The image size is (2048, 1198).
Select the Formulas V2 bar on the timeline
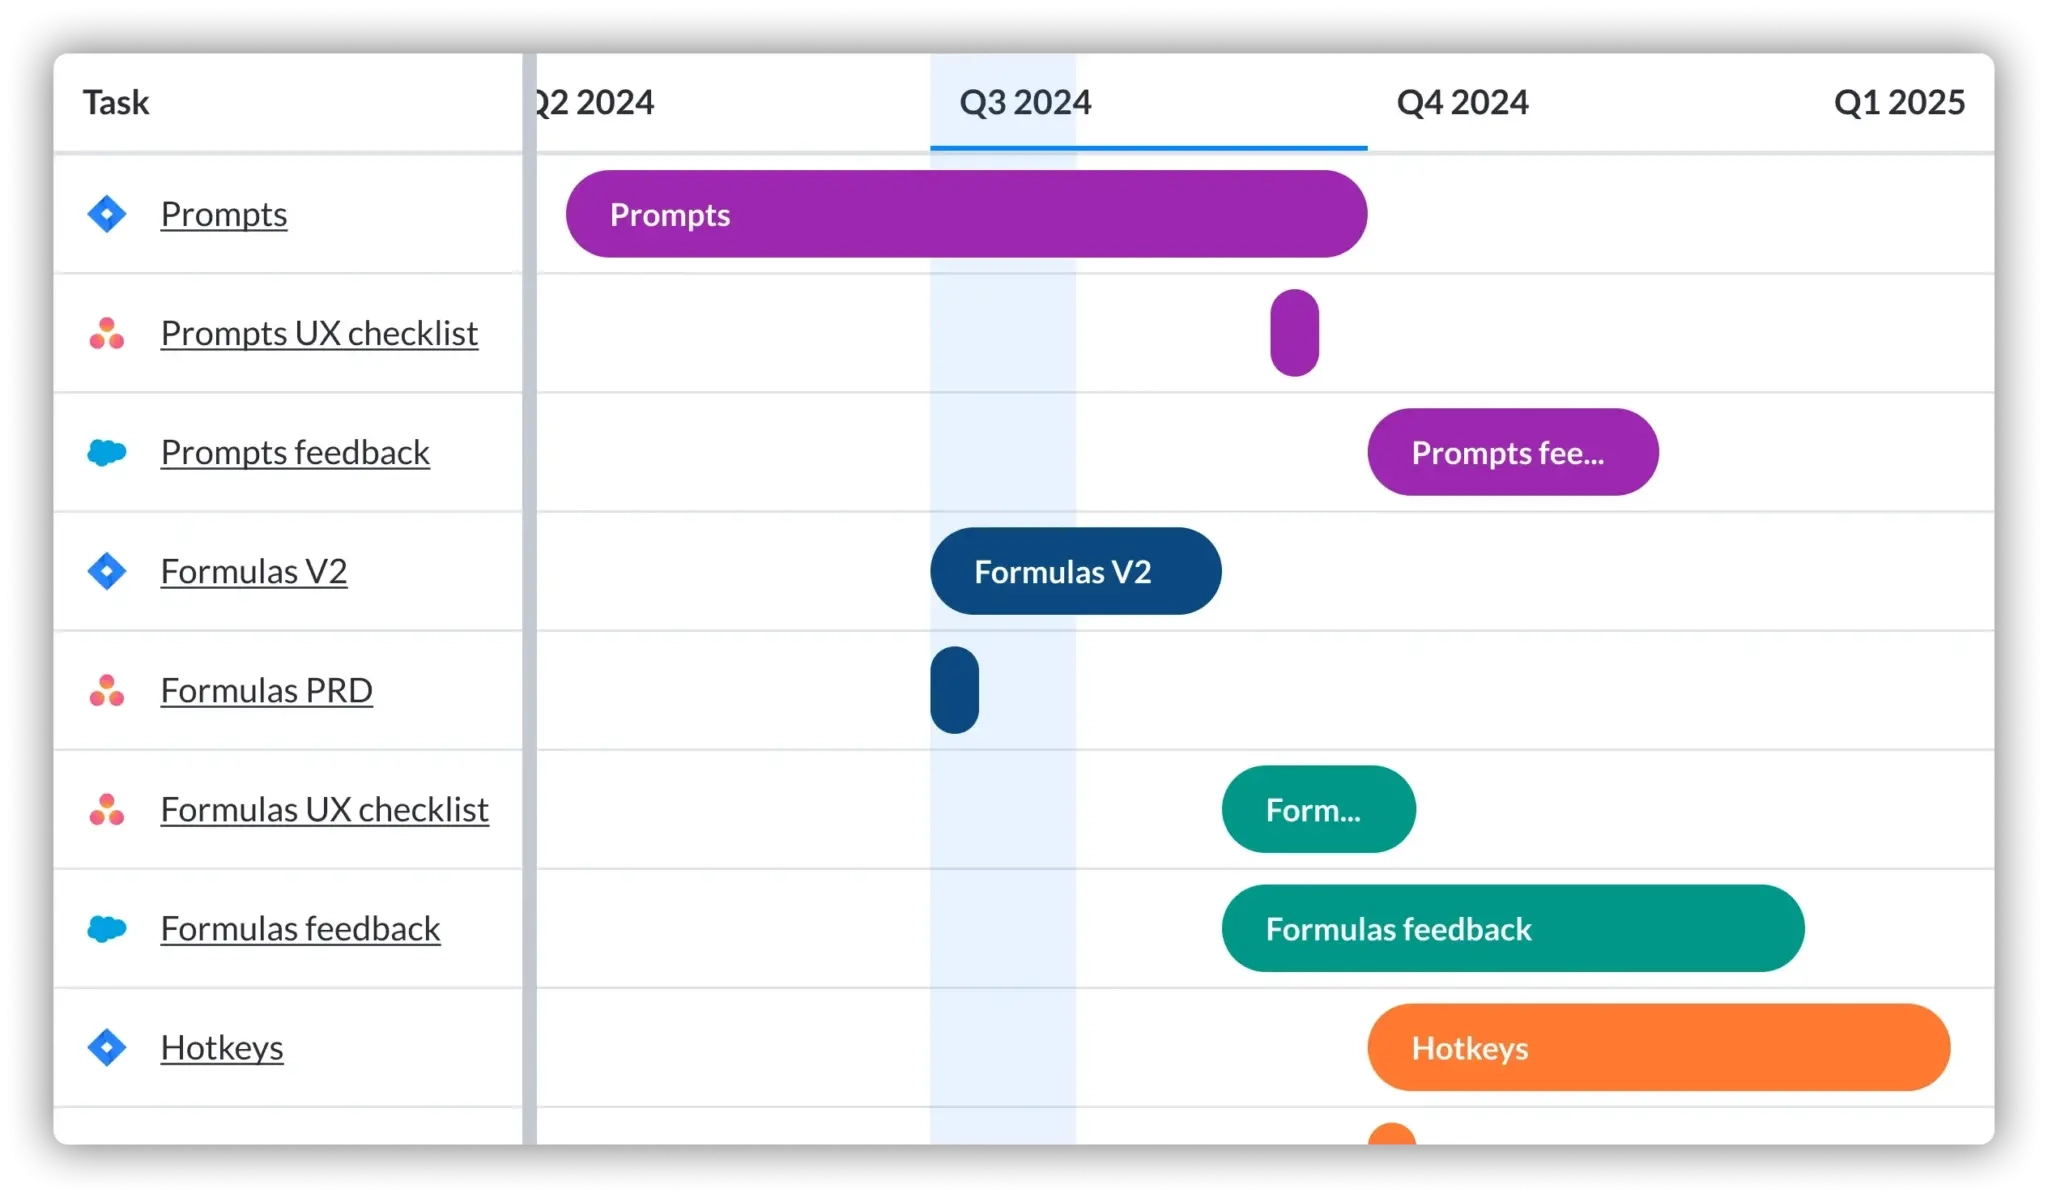point(1075,571)
